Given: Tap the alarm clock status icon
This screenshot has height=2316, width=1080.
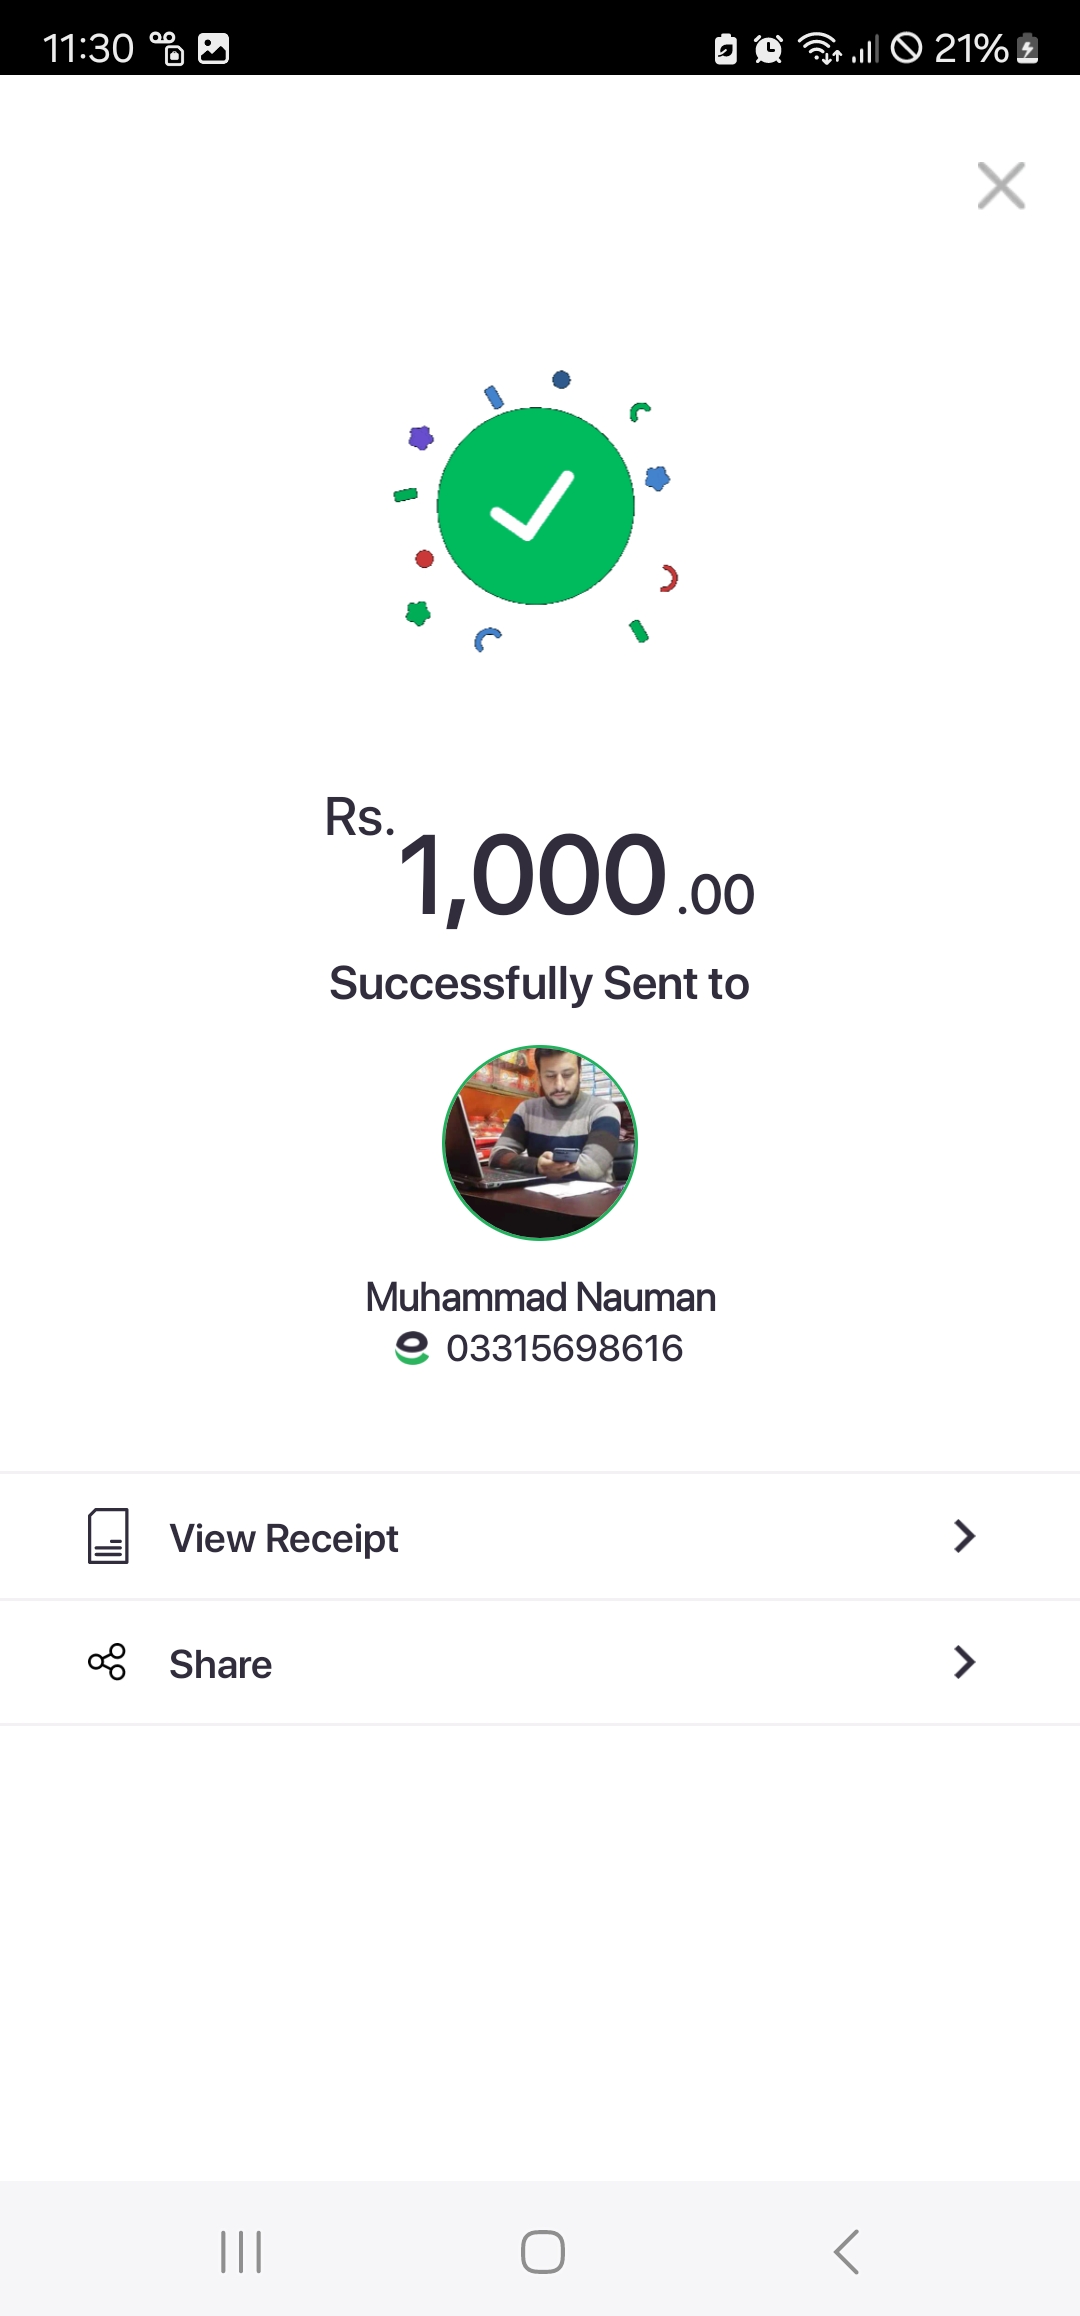Looking at the screenshot, I should [x=768, y=48].
